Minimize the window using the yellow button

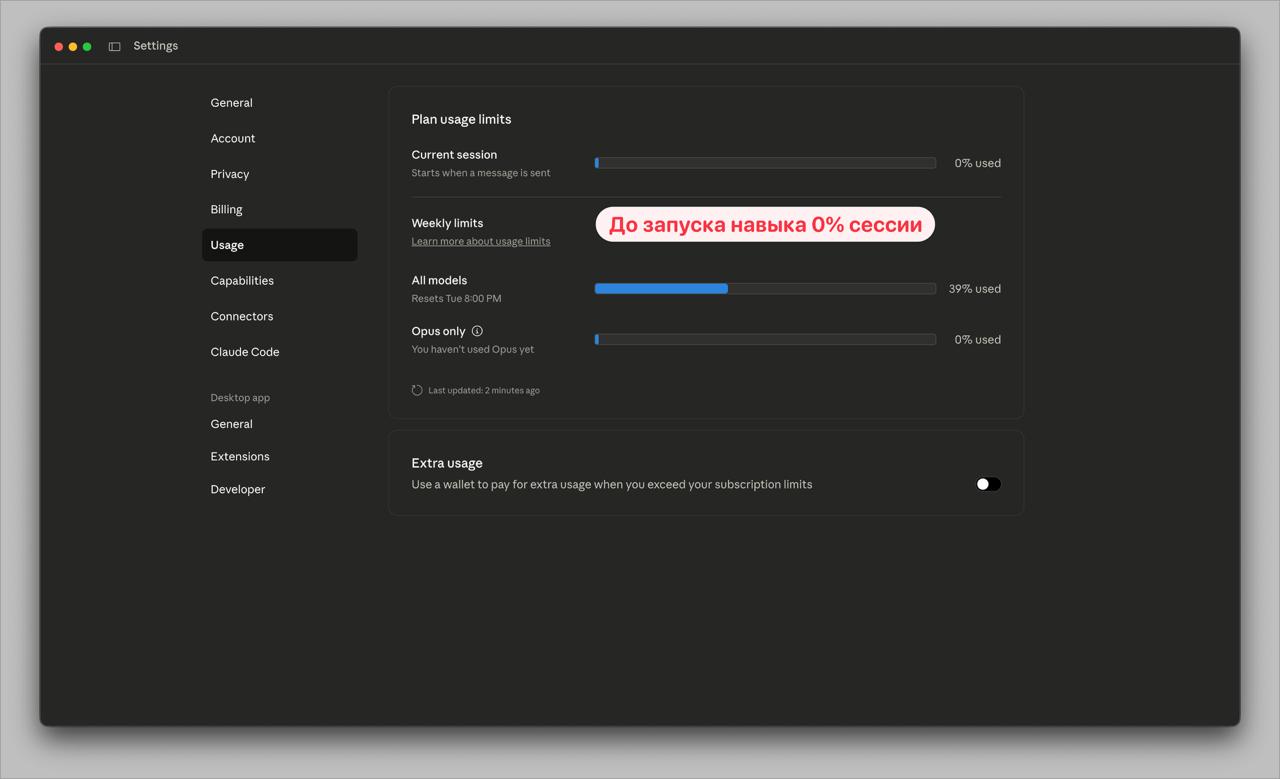(73, 47)
